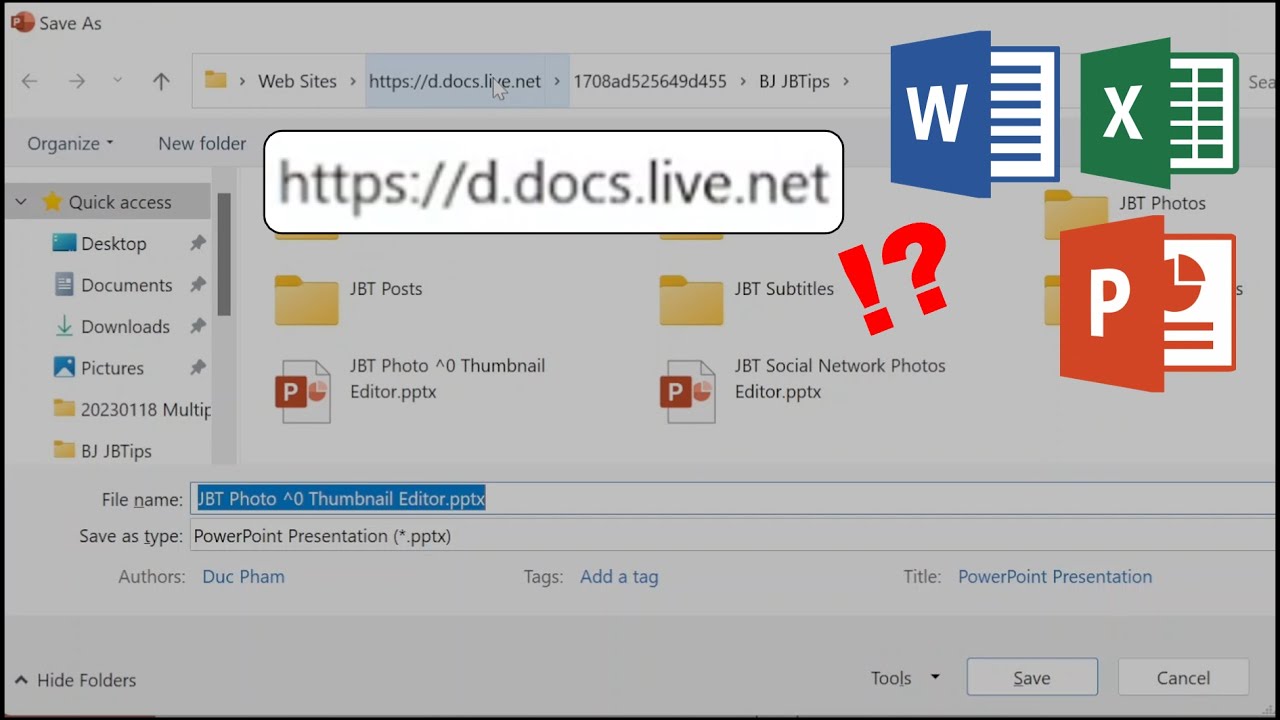Go up one folder level
Viewport: 1280px width, 720px height.
pos(161,82)
